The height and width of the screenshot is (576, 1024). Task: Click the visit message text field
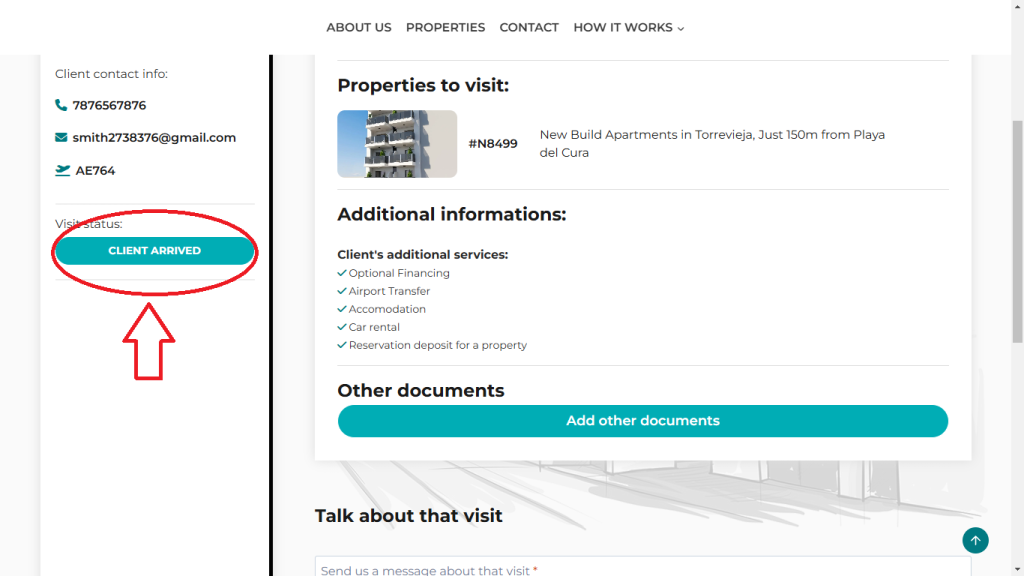tap(642, 568)
